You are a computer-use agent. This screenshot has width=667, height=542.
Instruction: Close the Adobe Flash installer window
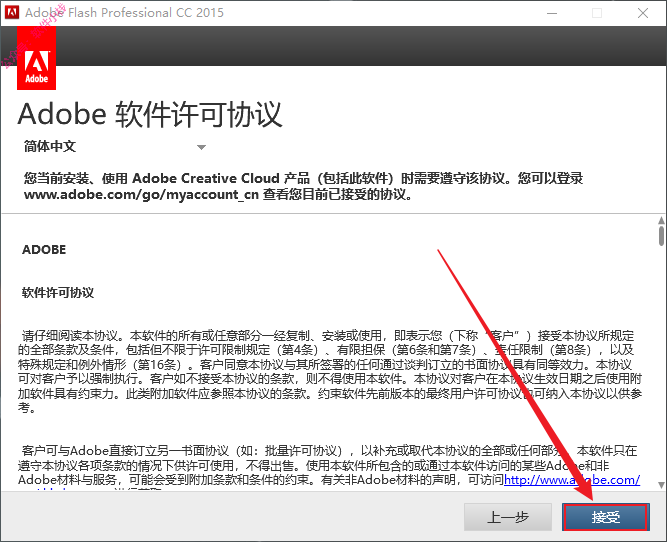click(x=643, y=13)
